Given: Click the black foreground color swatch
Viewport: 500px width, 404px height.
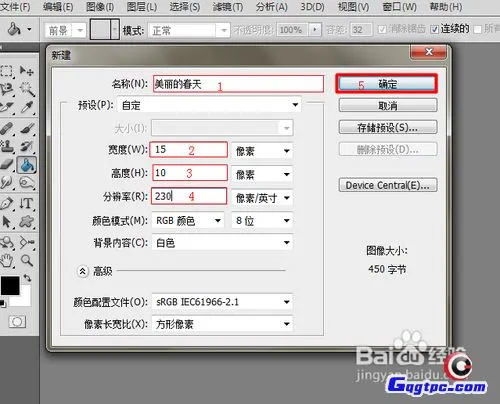Looking at the screenshot, I should coord(9,285).
